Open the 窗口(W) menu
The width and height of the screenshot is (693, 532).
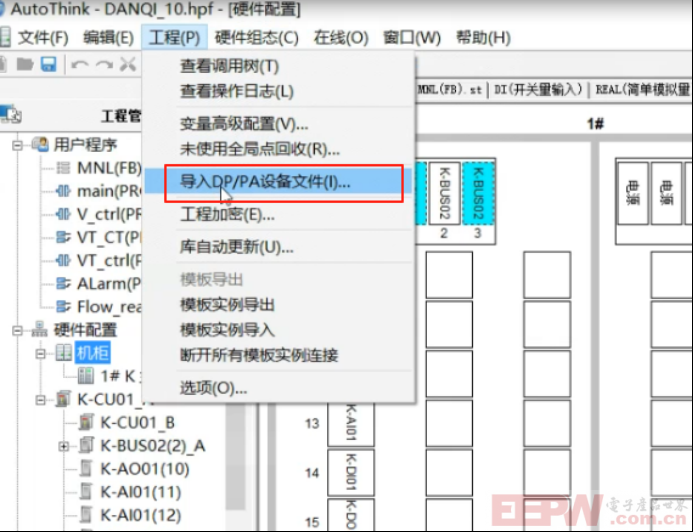(412, 38)
